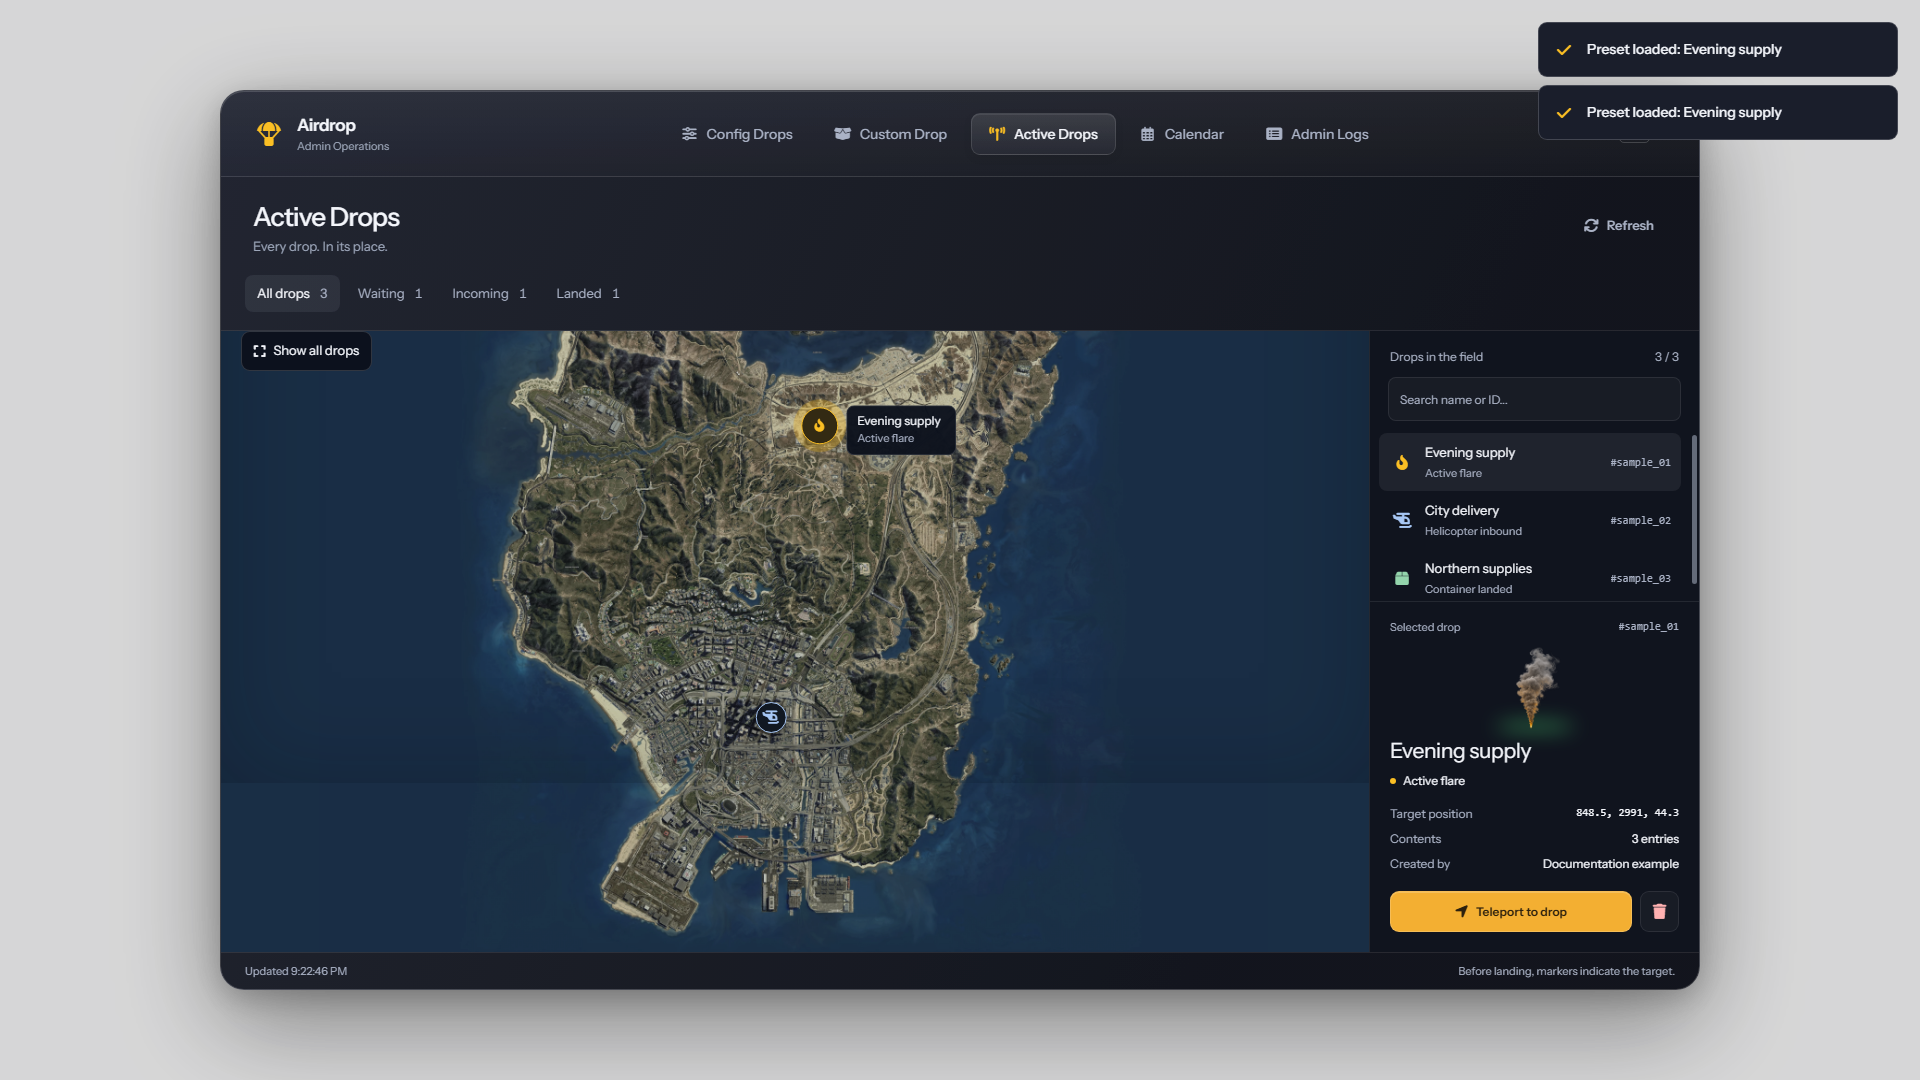
Task: Click the '3 / 3' drops counter
Action: (1666, 357)
